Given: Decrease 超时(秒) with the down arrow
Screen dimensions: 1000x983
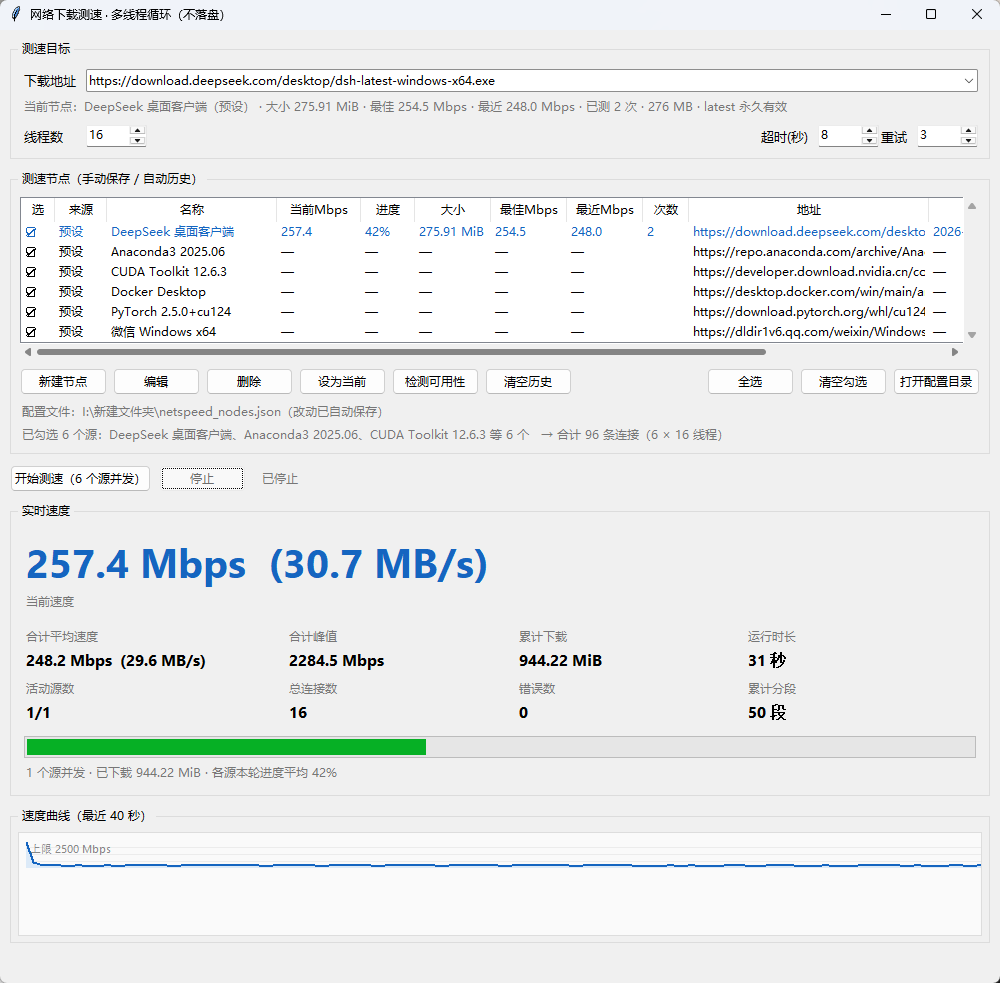Looking at the screenshot, I should coord(869,140).
